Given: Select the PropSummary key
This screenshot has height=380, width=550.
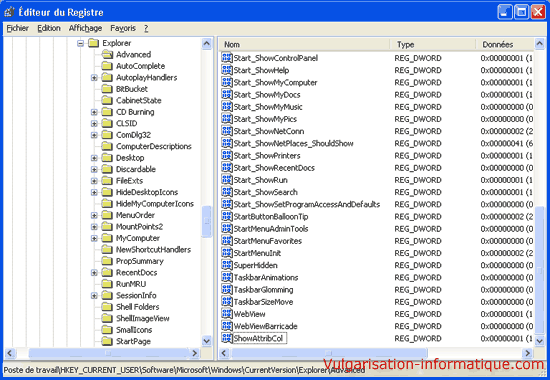Looking at the screenshot, I should (x=140, y=261).
